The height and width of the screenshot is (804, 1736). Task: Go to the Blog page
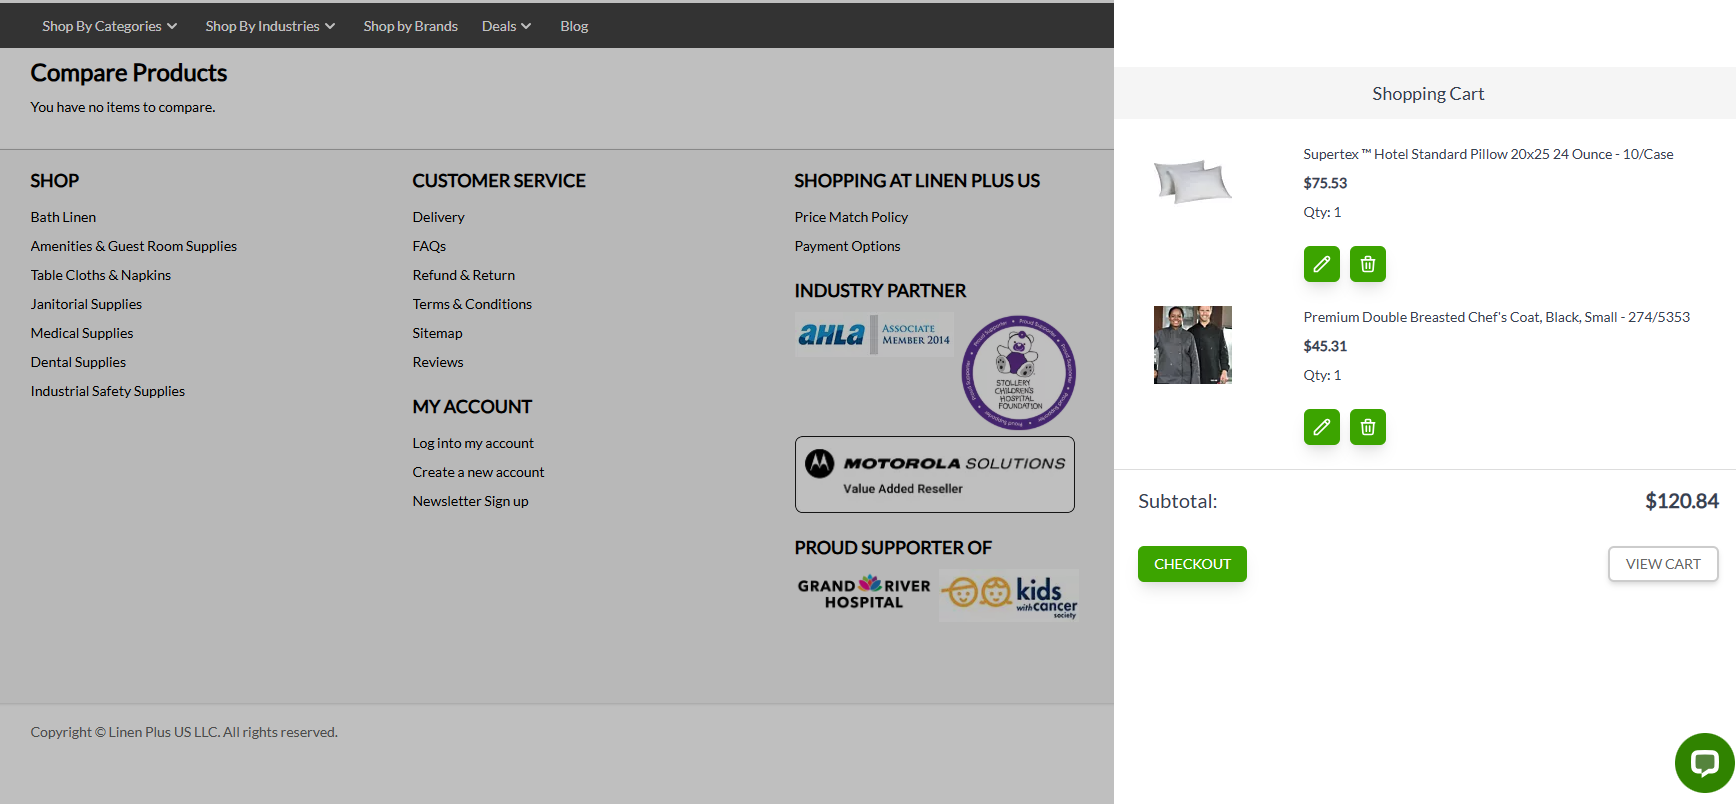coord(574,26)
